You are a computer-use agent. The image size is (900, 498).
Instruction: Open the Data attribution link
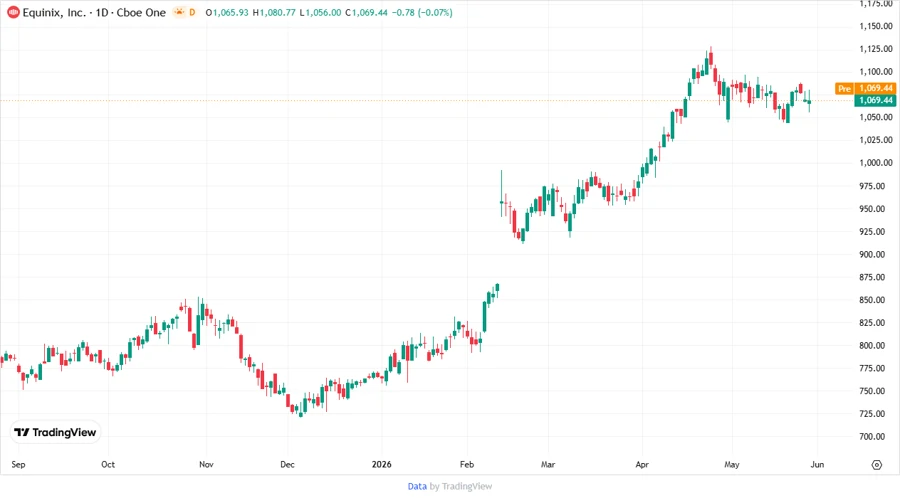pyautogui.click(x=417, y=486)
